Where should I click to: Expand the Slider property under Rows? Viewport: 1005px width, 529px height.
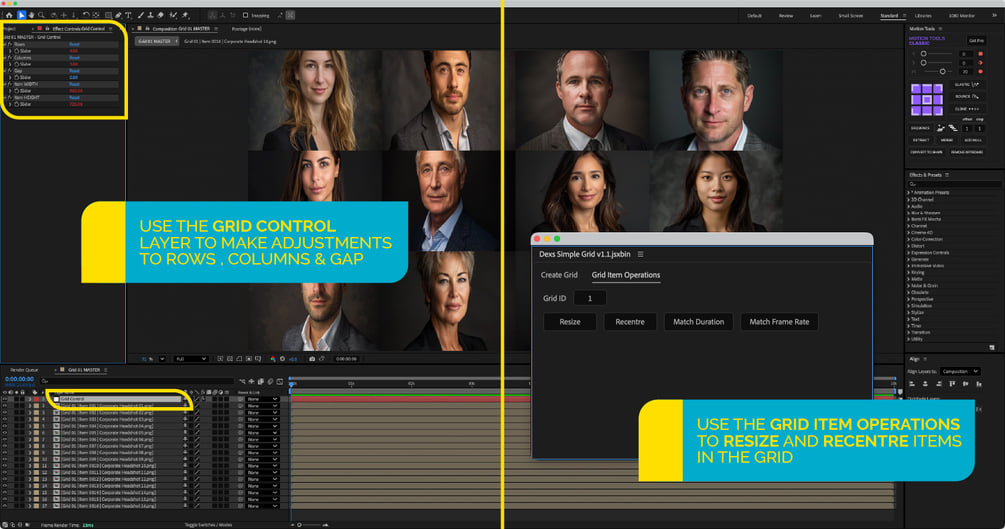pyautogui.click(x=10, y=51)
